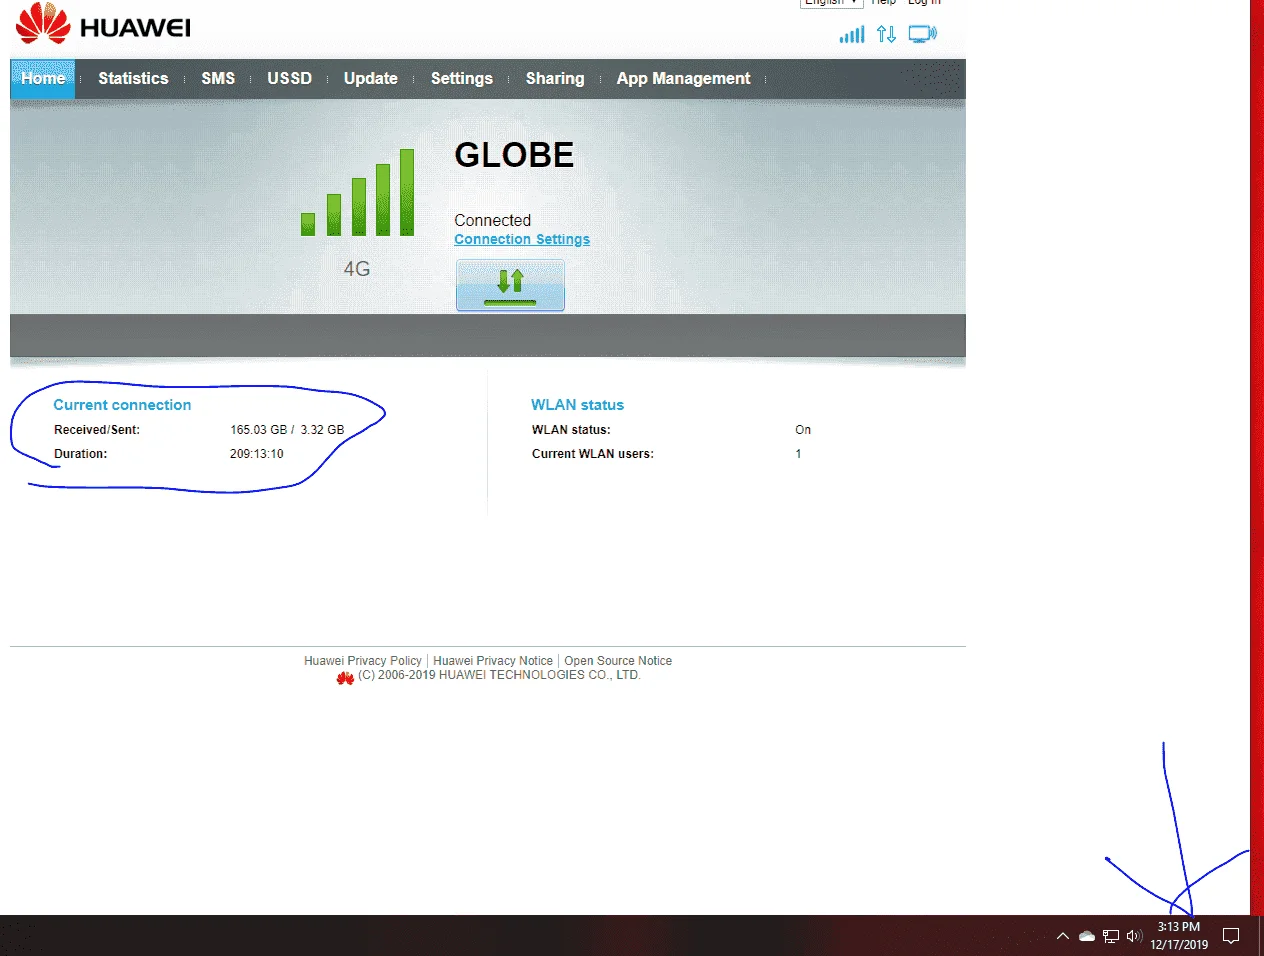Screen dimensions: 1264x956
Task: Open the Action Center notification icon
Action: [1231, 936]
